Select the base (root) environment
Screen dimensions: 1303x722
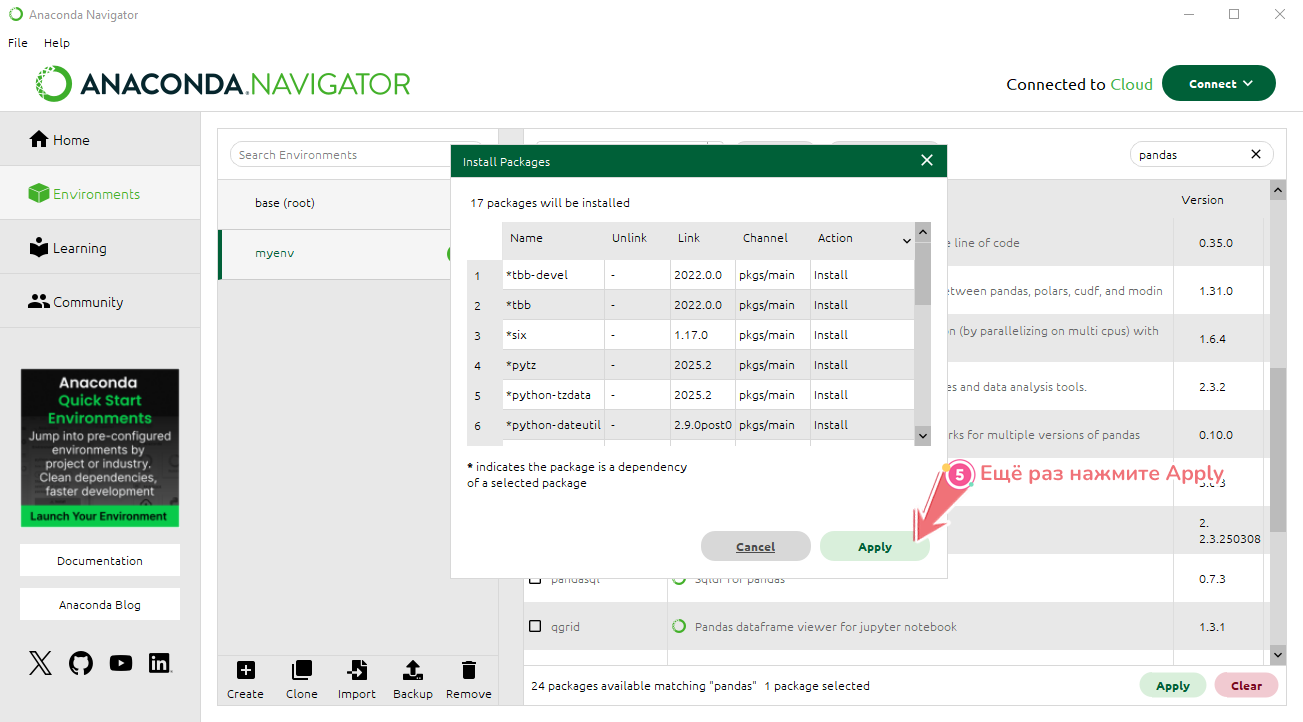tap(285, 203)
